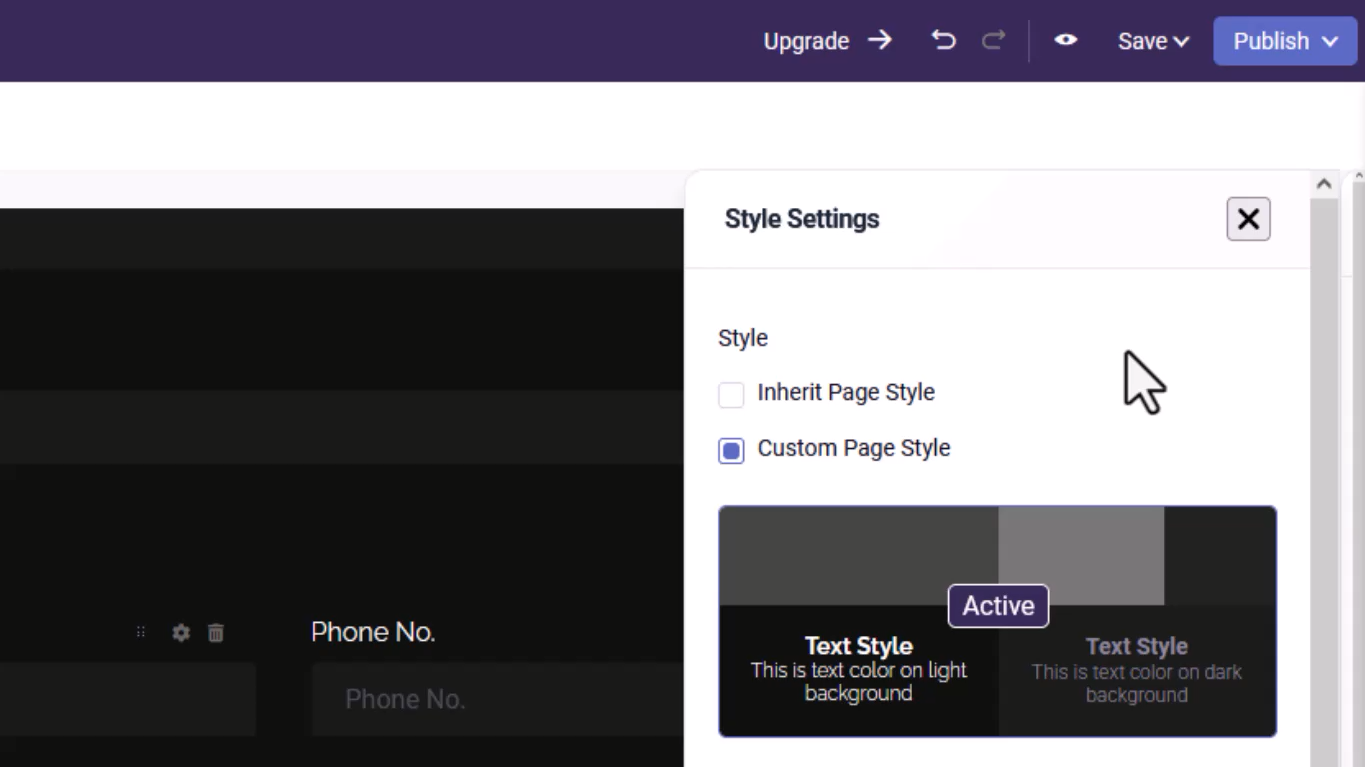
Task: Click the Active style badge
Action: click(x=998, y=606)
